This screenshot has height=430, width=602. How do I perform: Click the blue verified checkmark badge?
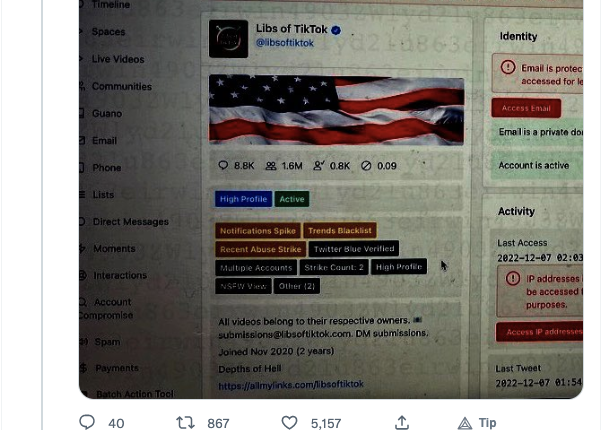336,30
